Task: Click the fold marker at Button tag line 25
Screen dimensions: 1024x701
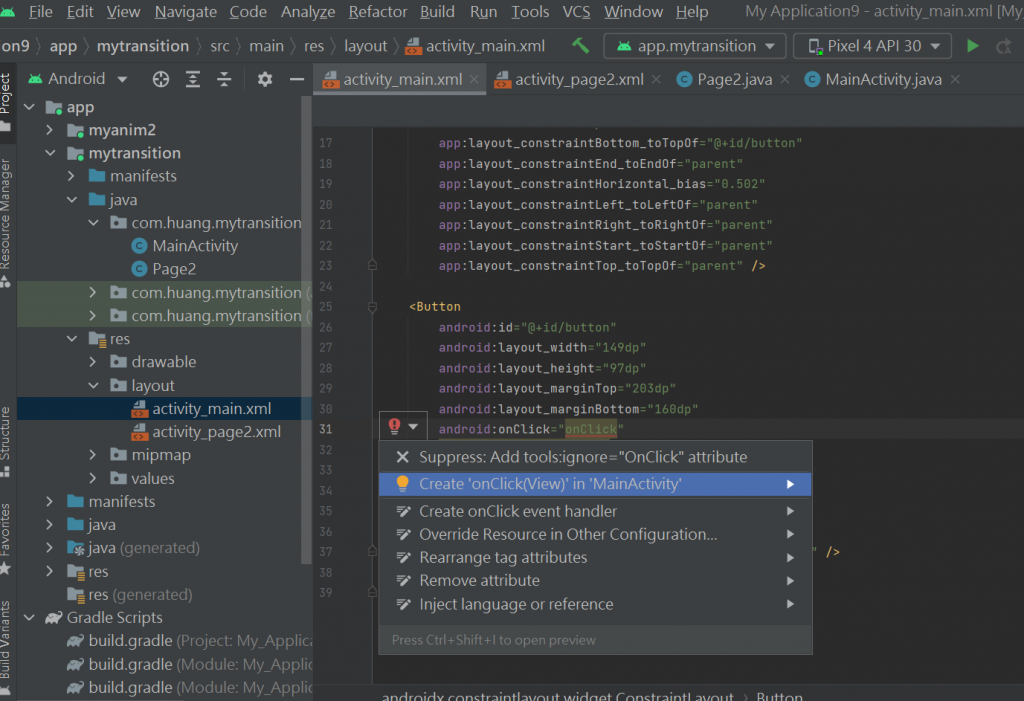Action: click(372, 306)
